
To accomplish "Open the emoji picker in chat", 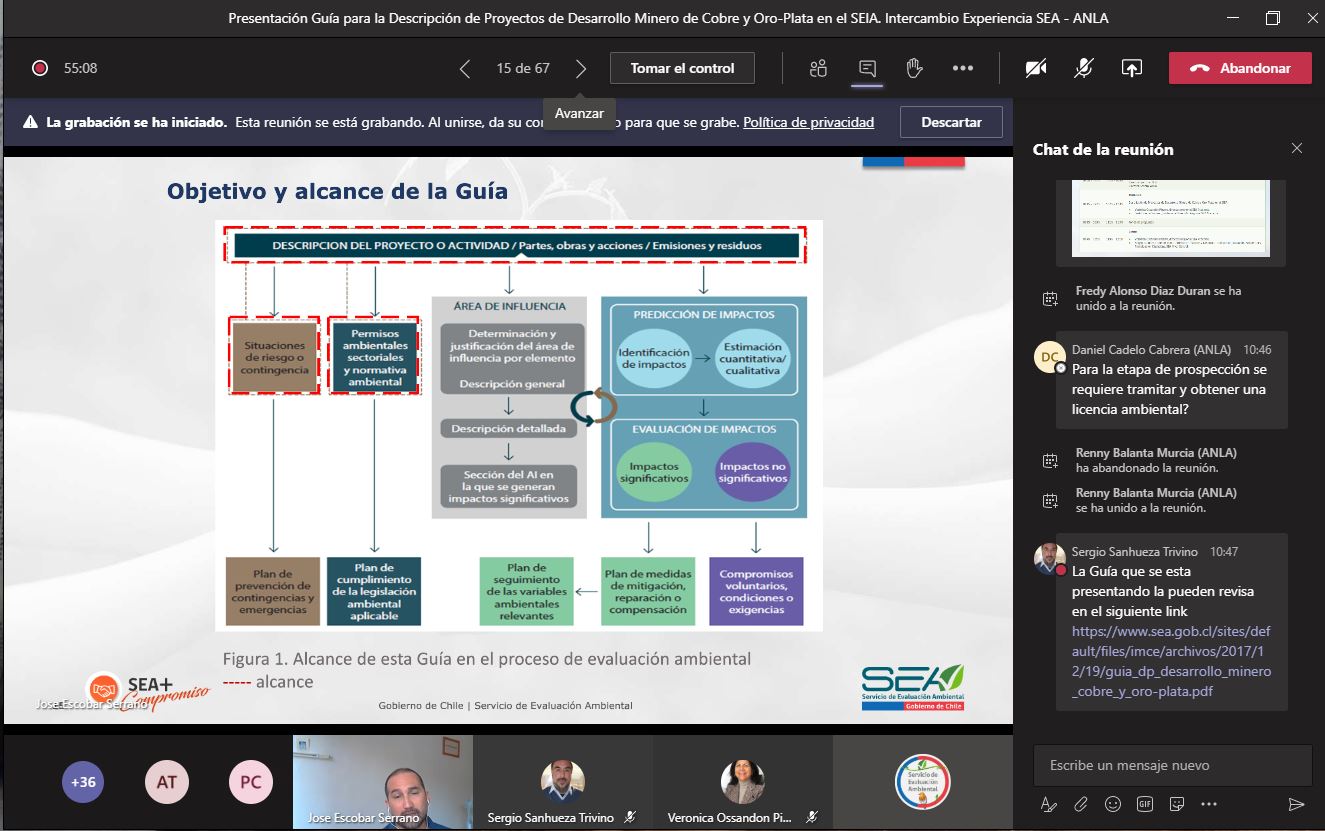I will pyautogui.click(x=1113, y=804).
